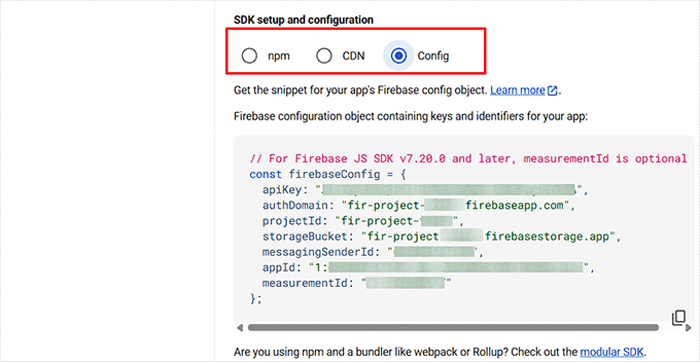Copy the Firebase config snippet
The width and height of the screenshot is (700, 362).
click(678, 317)
